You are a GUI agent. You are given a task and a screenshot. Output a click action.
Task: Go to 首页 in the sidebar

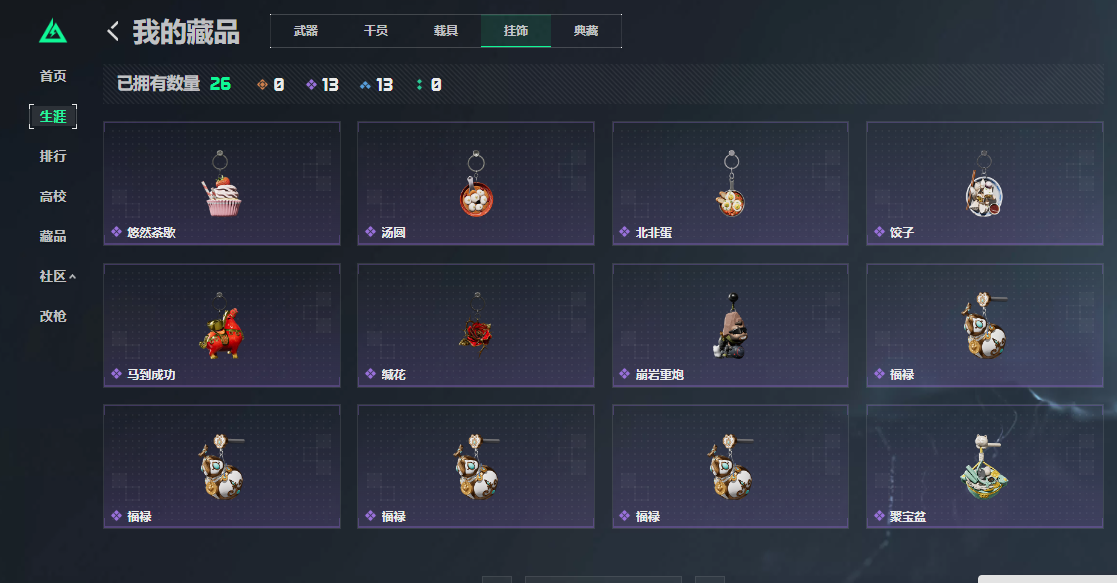[x=53, y=76]
